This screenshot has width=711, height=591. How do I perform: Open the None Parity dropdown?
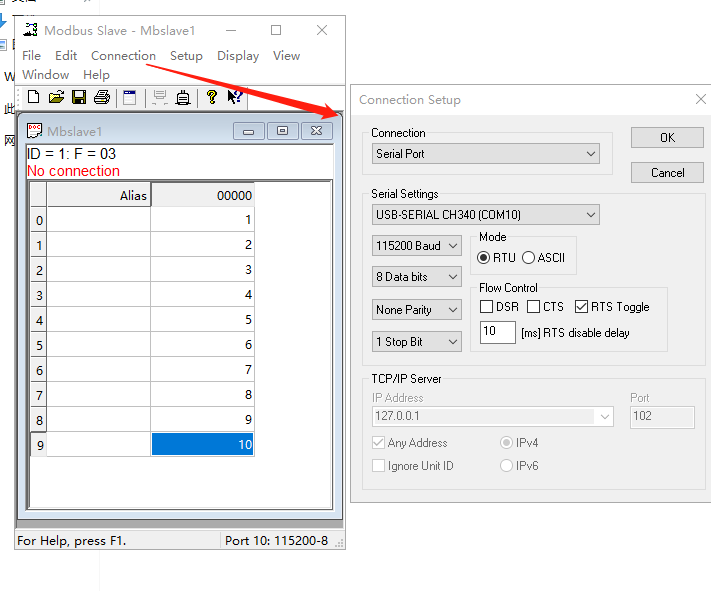[416, 310]
